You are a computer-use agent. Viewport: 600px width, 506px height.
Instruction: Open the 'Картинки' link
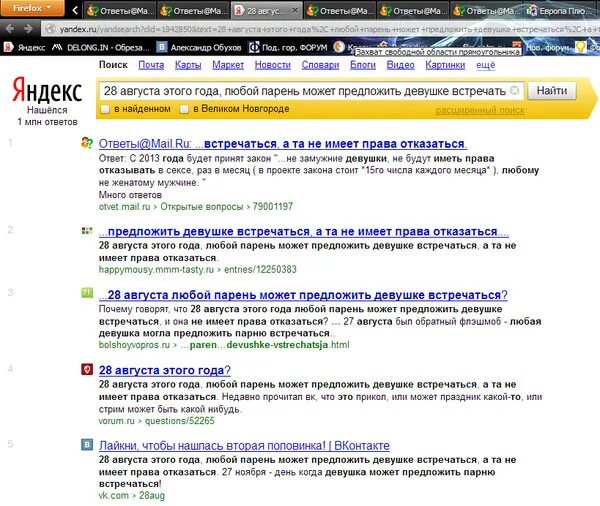point(445,65)
